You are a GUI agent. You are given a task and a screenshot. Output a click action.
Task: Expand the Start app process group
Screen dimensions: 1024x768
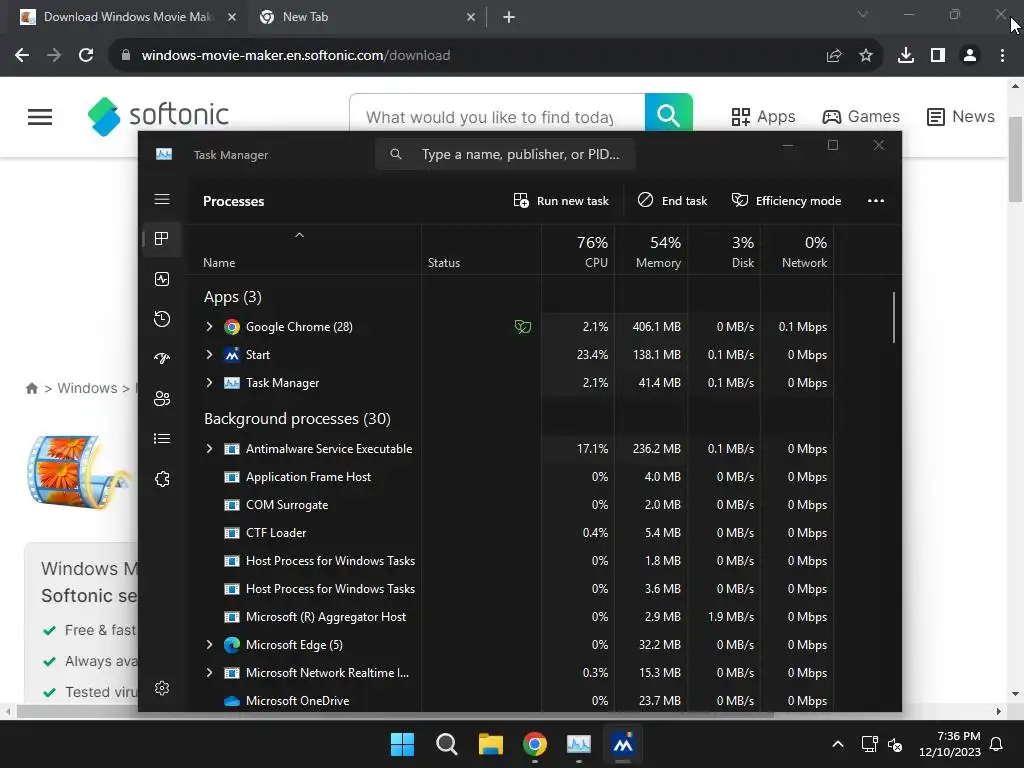click(209, 355)
